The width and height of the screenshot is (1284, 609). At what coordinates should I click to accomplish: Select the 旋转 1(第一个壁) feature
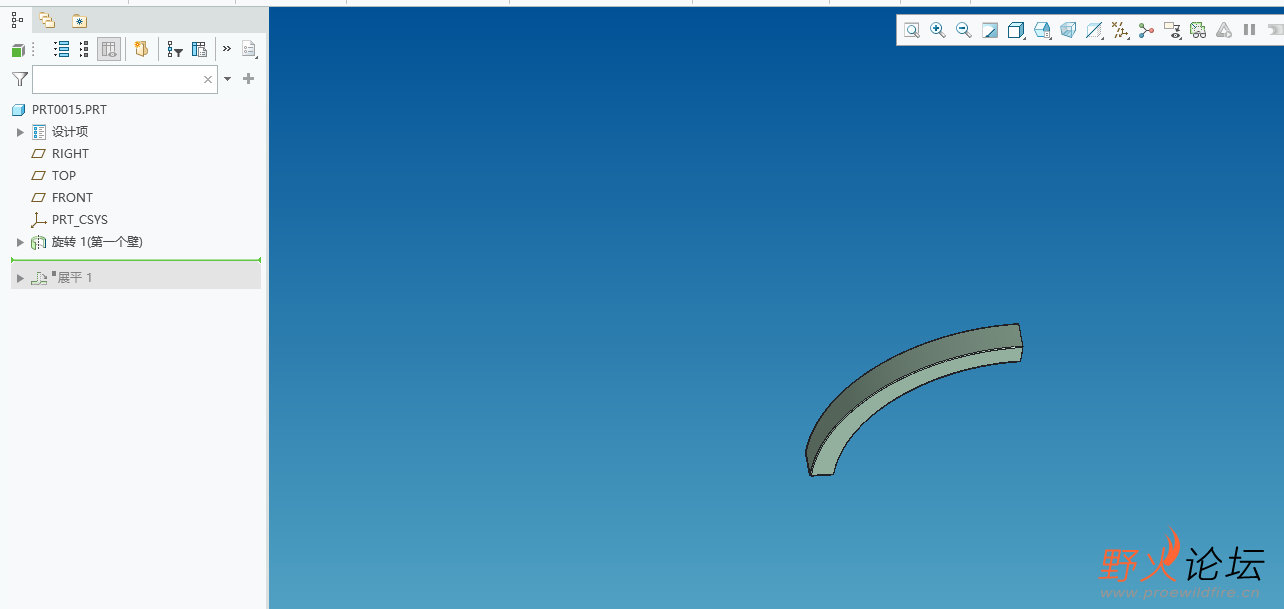[x=97, y=242]
